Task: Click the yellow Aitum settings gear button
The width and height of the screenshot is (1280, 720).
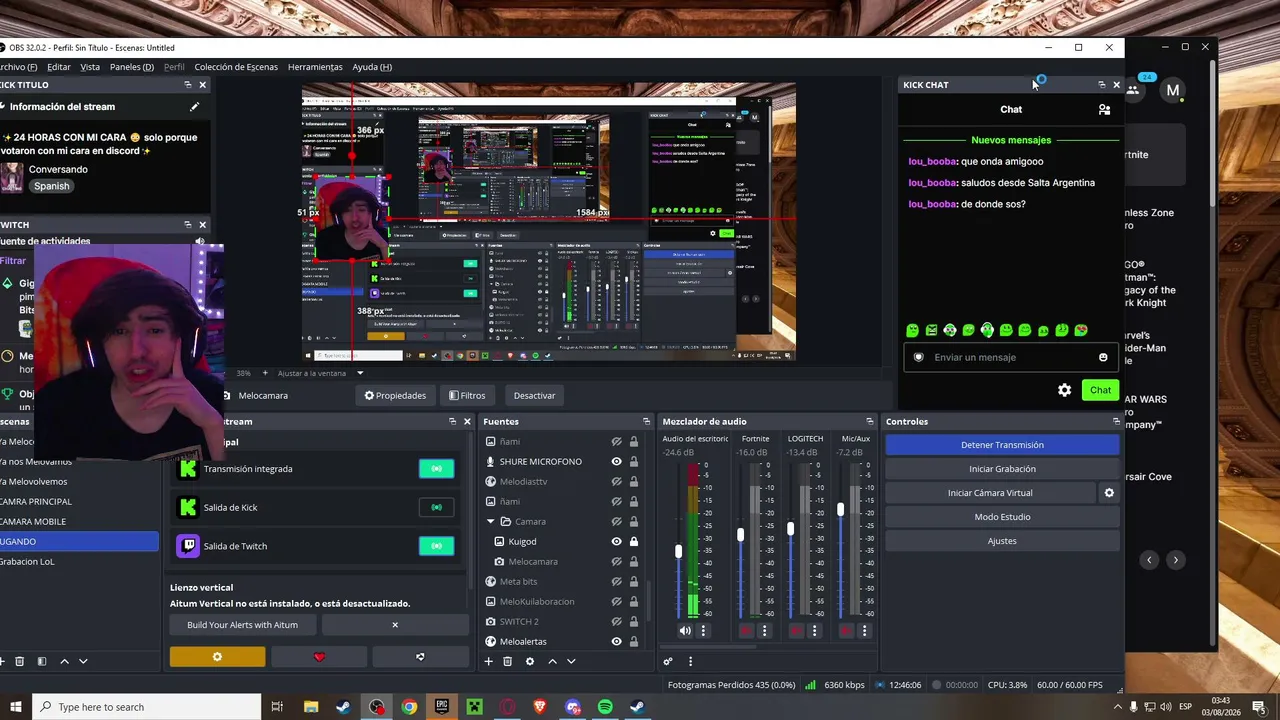Action: pyautogui.click(x=217, y=657)
